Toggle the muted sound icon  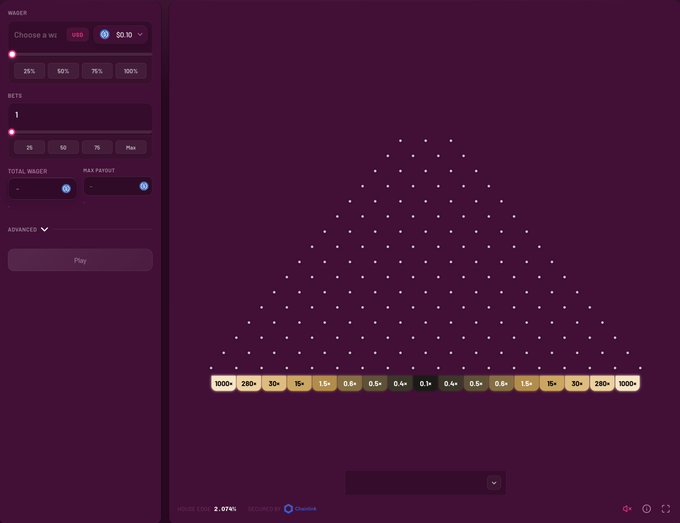627,509
